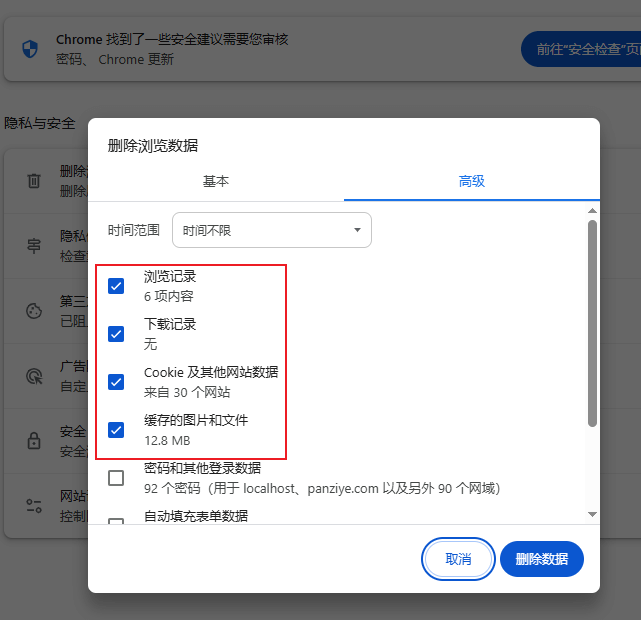Image resolution: width=641 pixels, height=620 pixels.
Task: Click the trash can icon in settings list
Action: tap(34, 181)
